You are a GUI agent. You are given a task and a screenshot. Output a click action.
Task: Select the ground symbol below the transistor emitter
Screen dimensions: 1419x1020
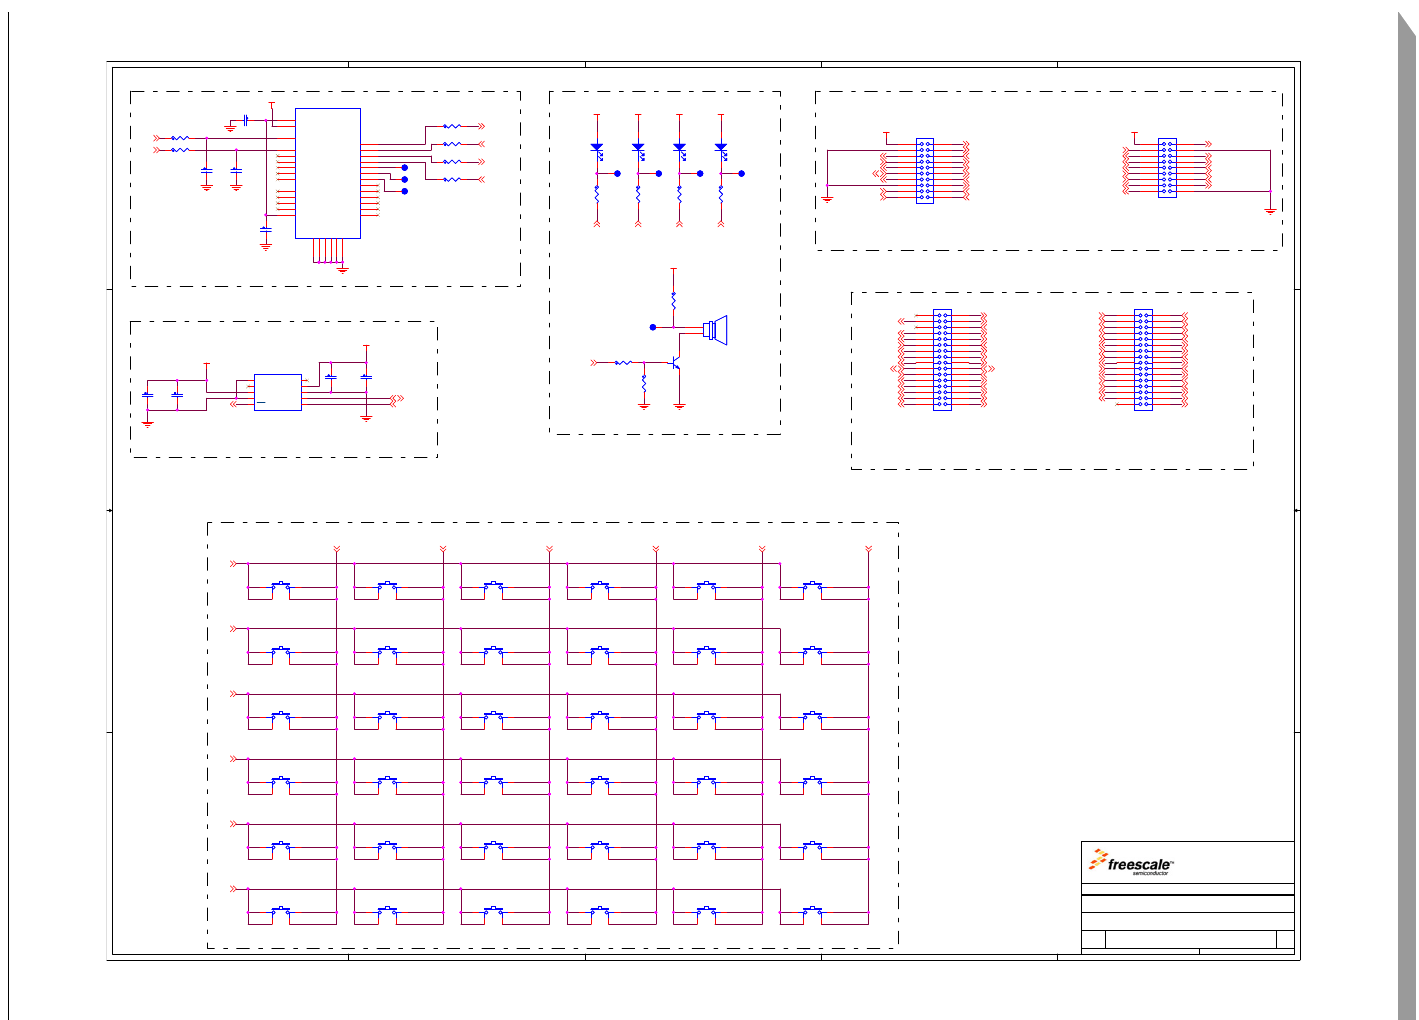[680, 405]
